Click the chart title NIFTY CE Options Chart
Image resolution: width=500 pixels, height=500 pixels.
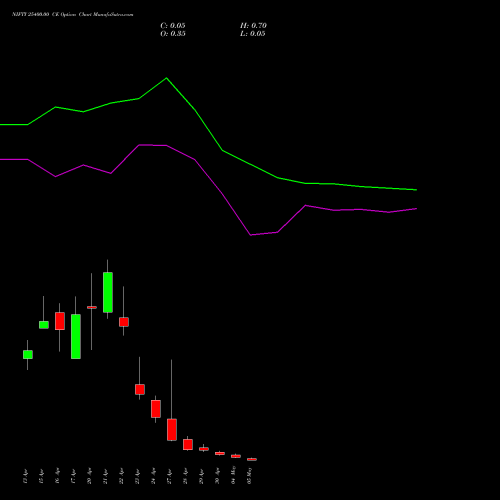72,15
